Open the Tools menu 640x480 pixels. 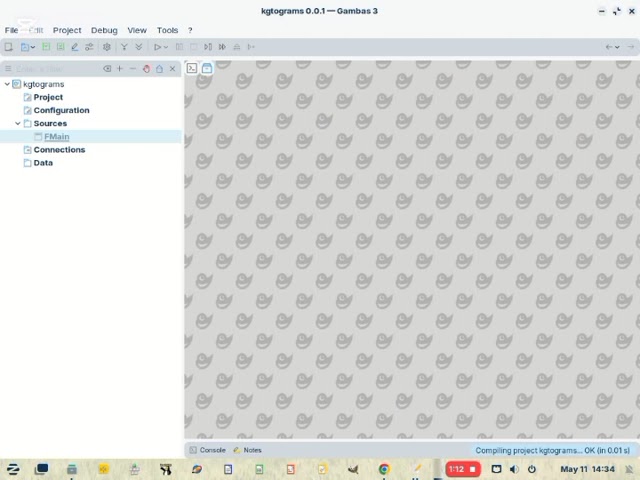[167, 30]
